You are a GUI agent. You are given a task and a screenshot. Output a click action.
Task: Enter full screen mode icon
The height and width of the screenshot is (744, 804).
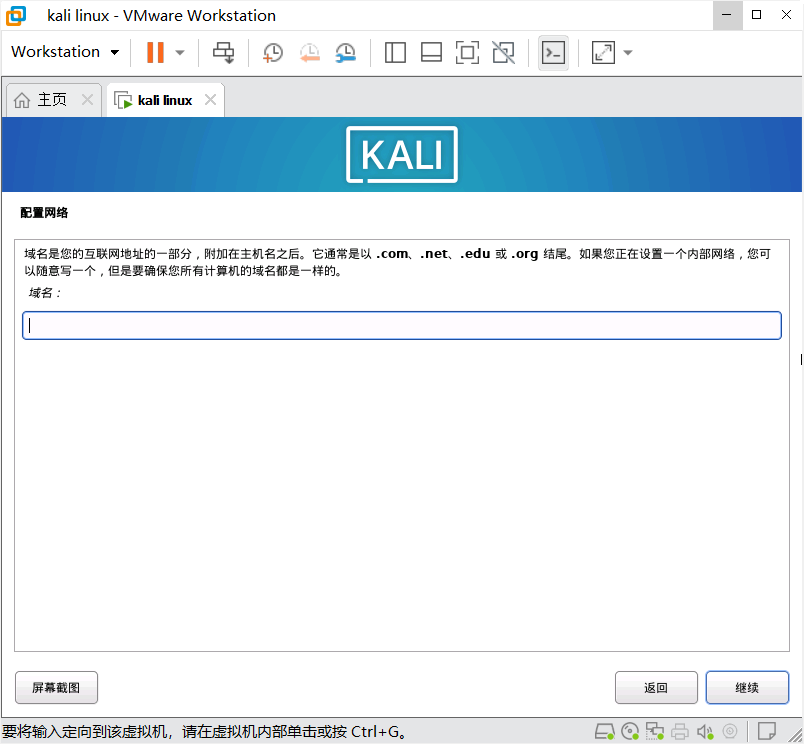pos(467,52)
